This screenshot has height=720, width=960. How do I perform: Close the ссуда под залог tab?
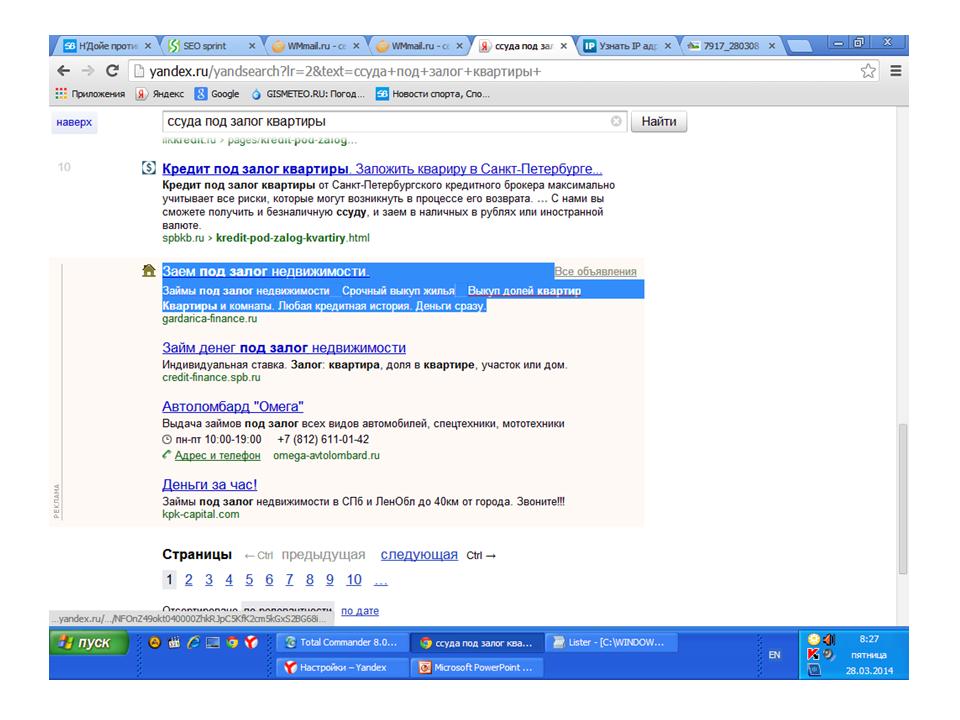click(x=563, y=46)
